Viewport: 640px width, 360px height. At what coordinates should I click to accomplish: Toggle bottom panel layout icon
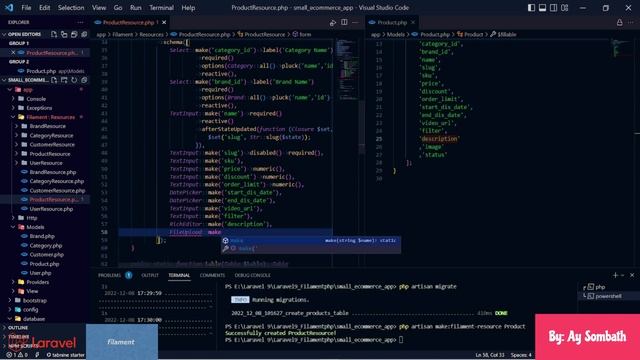tap(542, 8)
